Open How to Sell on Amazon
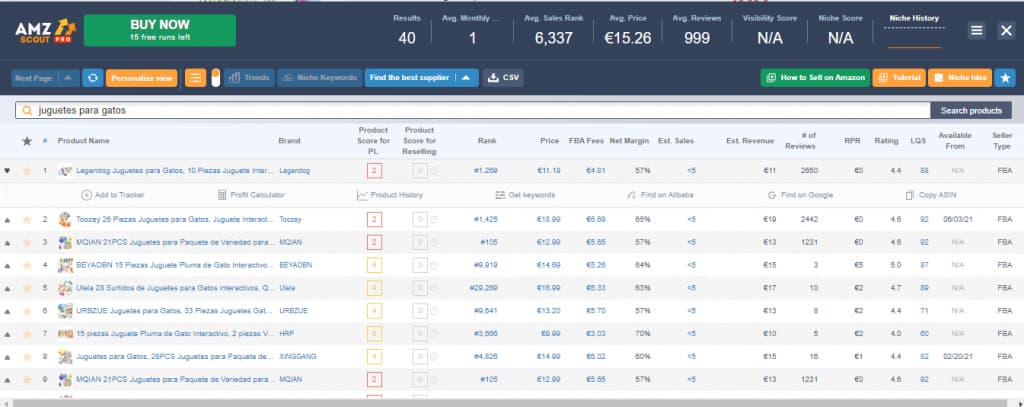Viewport: 1024px width, 407px height. point(815,78)
